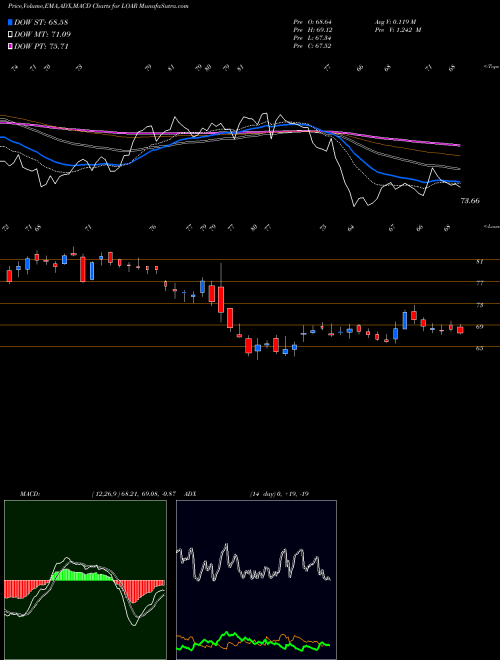This screenshot has height=660, width=500.
Task: Click the blue DOW ST legend swatch
Action: (10, 22)
